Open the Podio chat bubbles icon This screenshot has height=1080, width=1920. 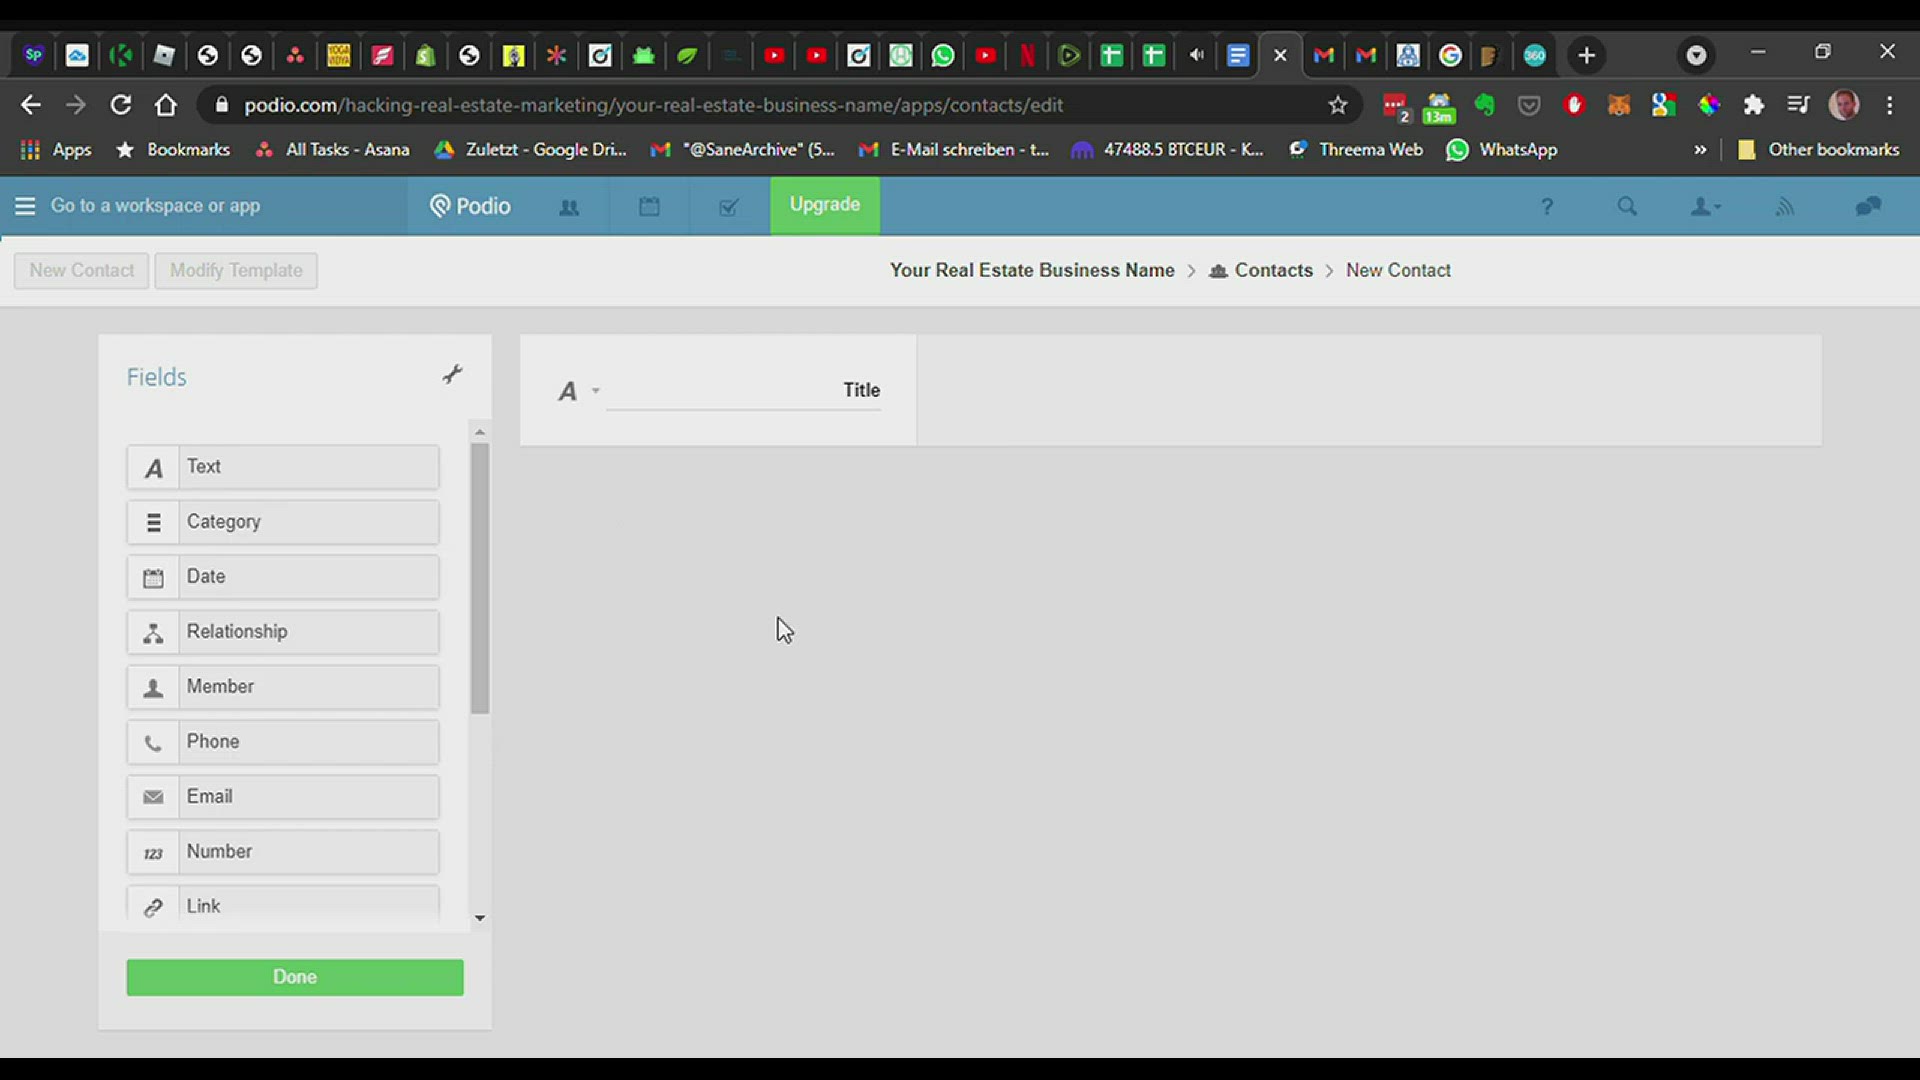pos(1867,207)
